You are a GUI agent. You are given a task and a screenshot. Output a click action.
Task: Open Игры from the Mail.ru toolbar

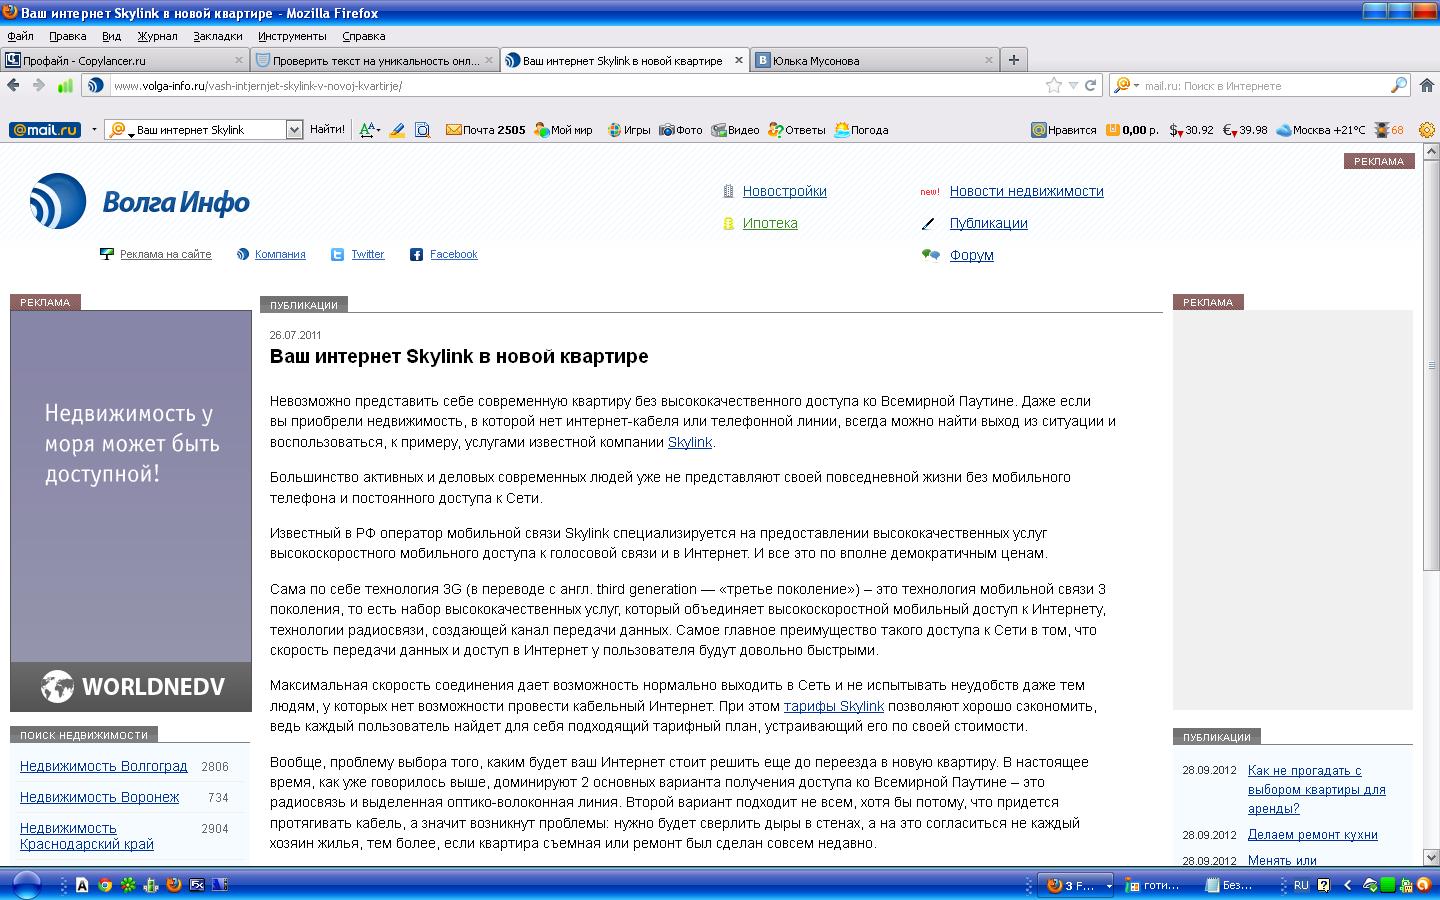(629, 130)
